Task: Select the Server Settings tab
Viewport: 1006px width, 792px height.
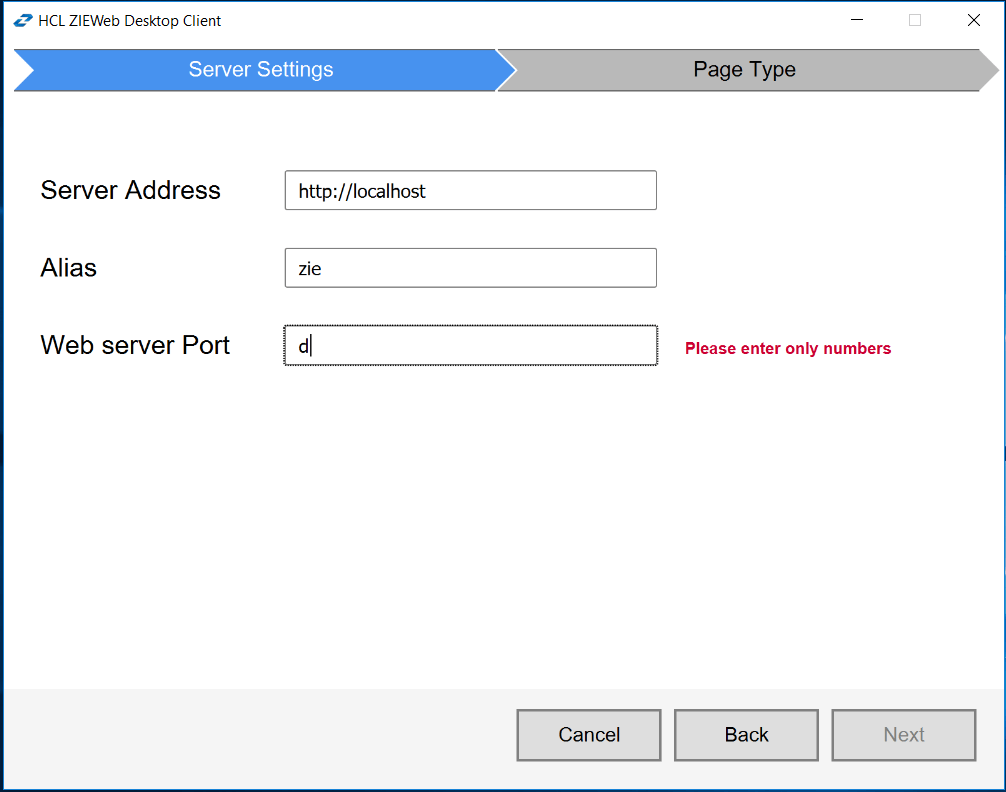Action: coord(260,70)
